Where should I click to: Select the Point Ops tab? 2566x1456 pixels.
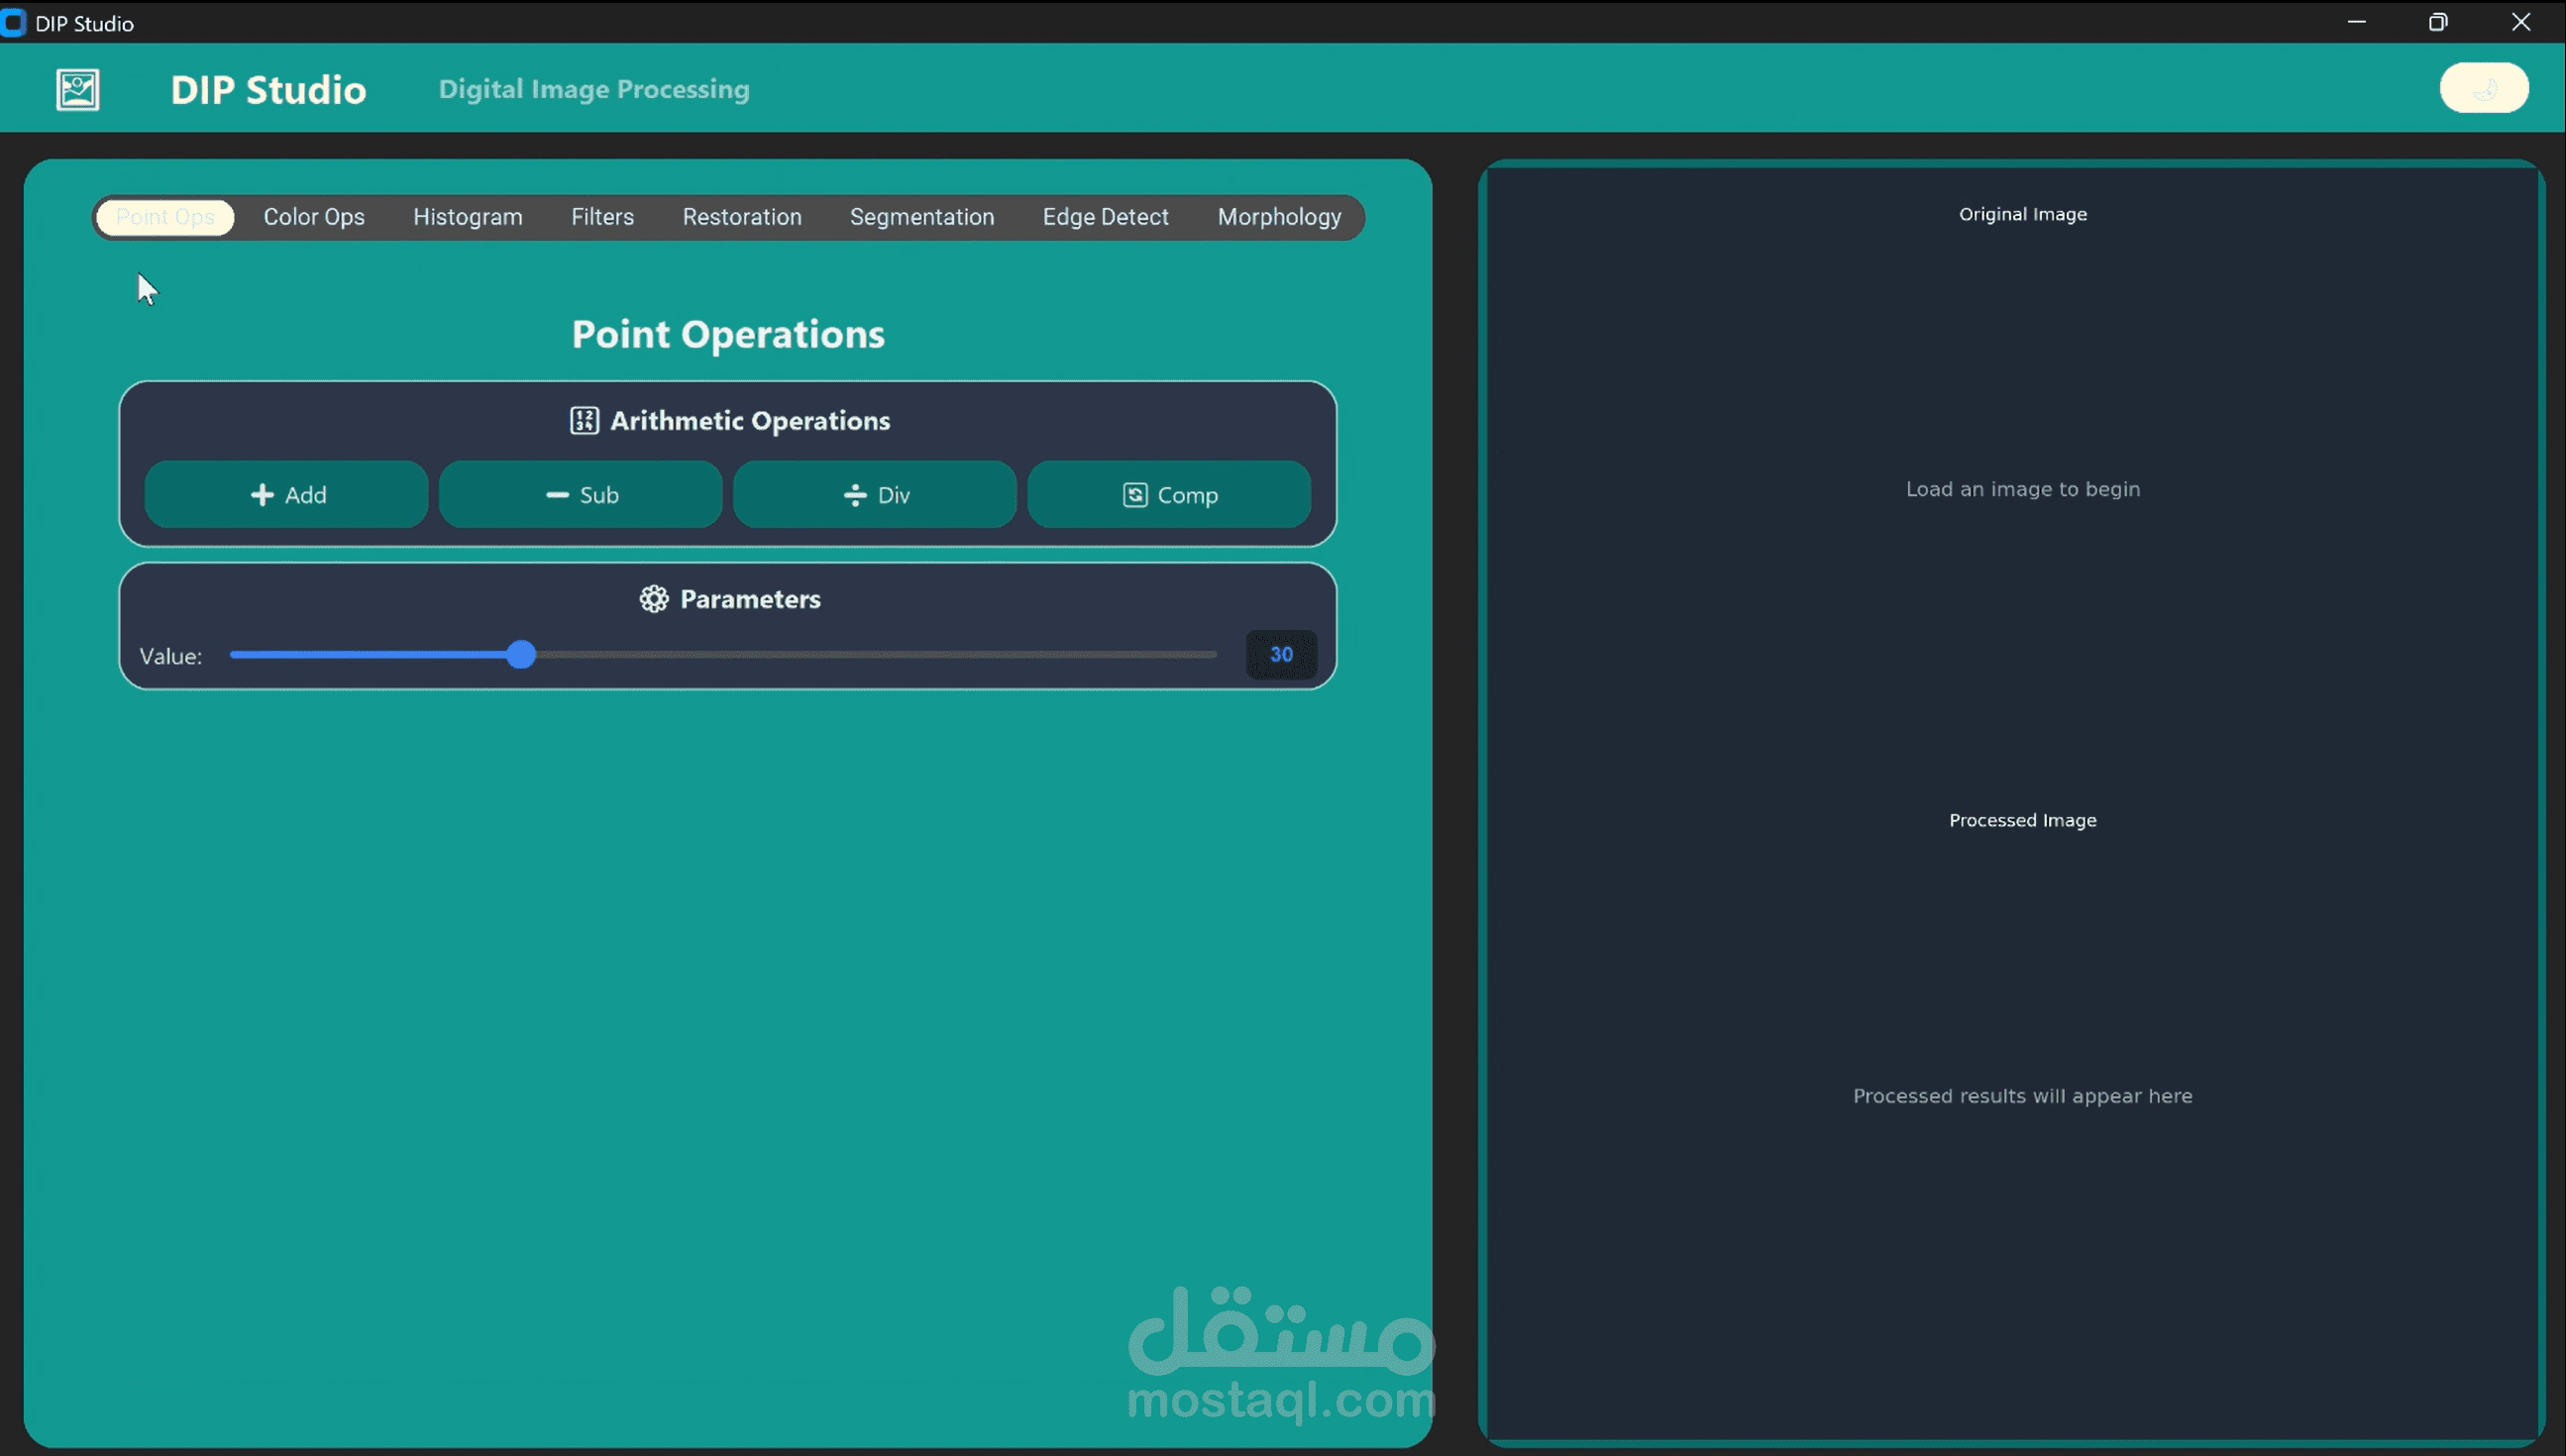(165, 217)
